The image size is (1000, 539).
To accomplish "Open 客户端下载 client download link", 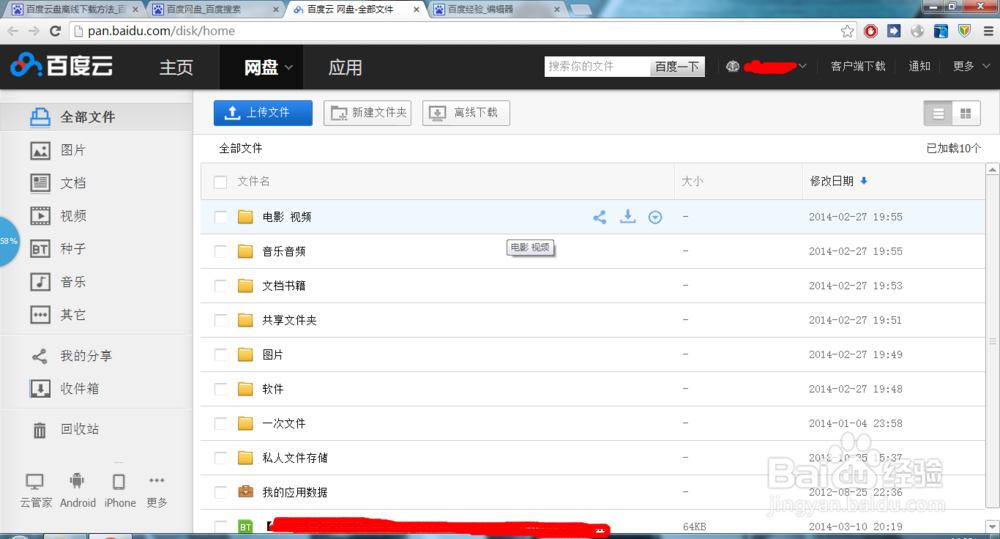I will [x=858, y=66].
